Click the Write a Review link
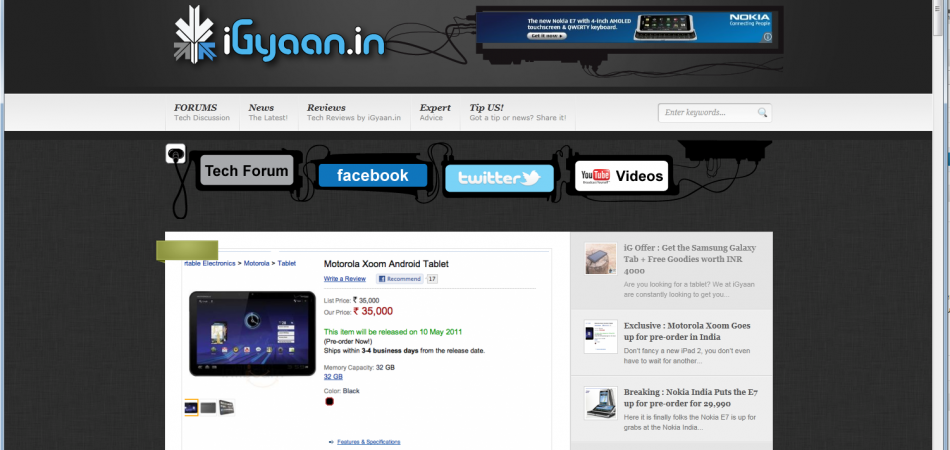 345,279
